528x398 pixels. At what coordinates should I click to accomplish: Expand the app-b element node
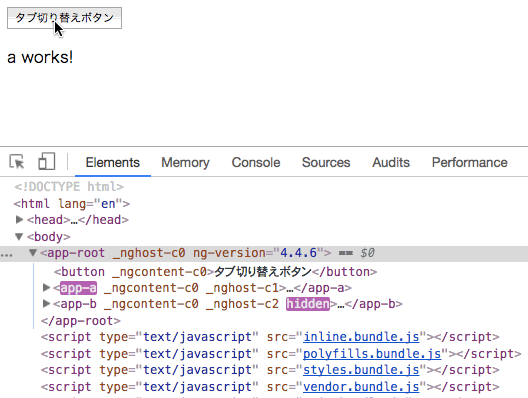click(x=46, y=304)
